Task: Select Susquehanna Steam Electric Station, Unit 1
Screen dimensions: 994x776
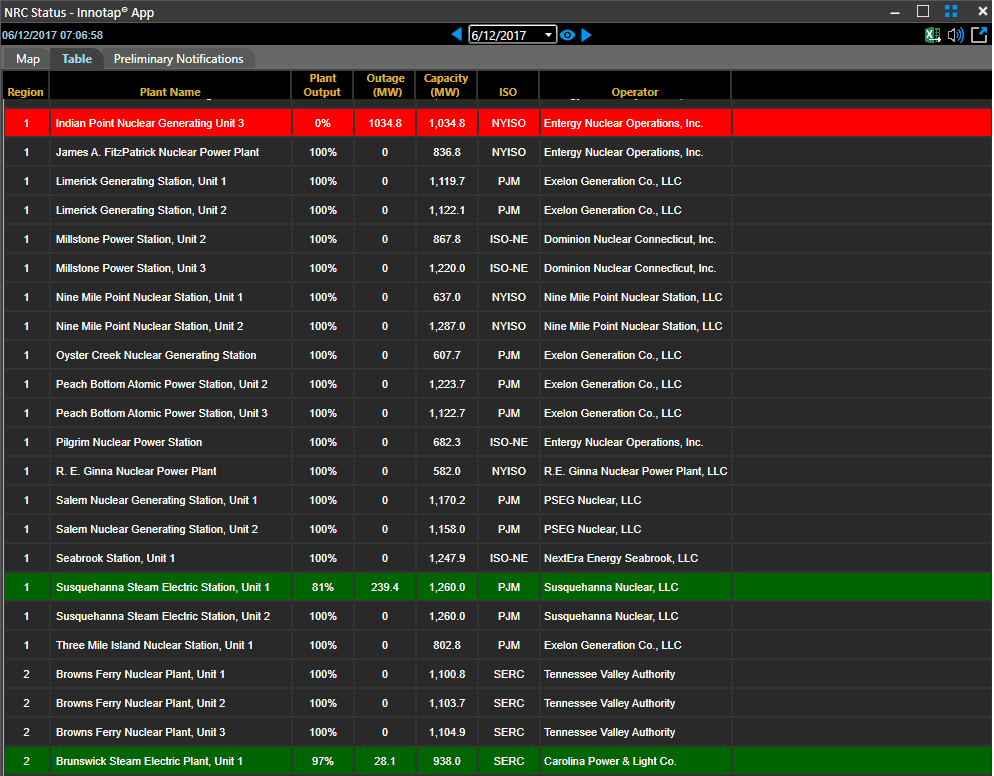Action: pos(162,588)
